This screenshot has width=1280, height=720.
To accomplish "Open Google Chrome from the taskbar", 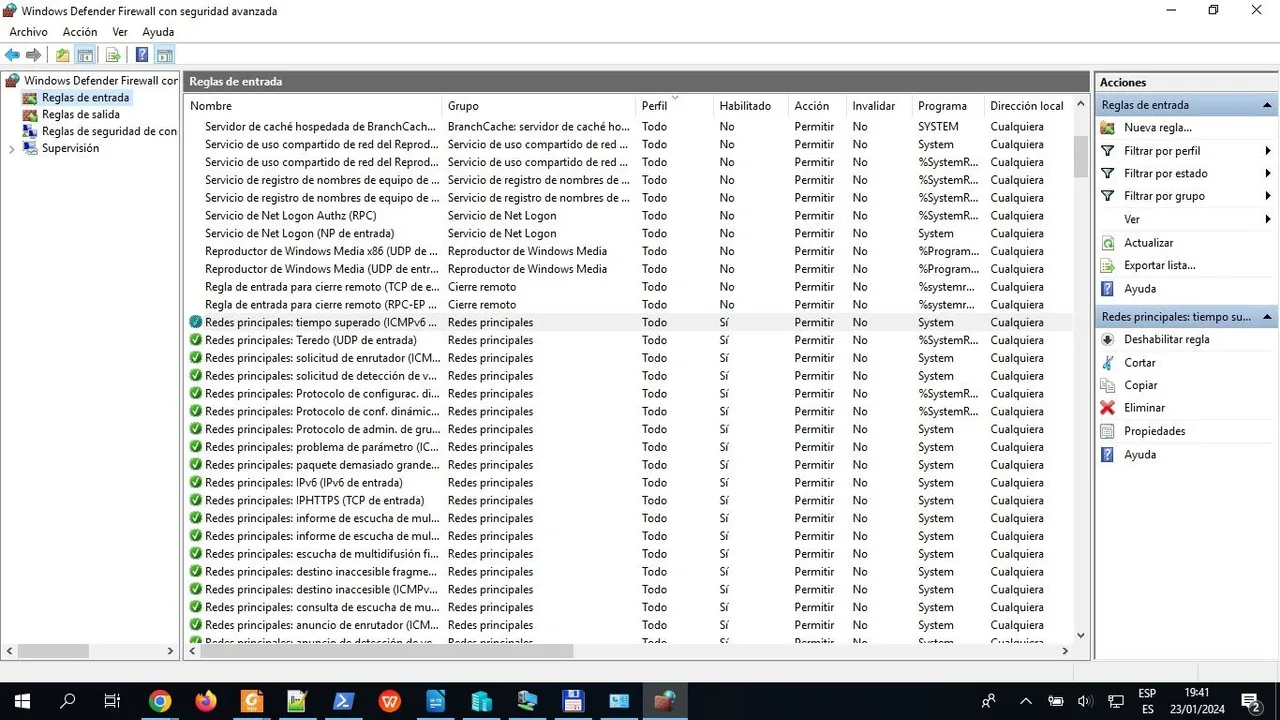I will (x=160, y=701).
